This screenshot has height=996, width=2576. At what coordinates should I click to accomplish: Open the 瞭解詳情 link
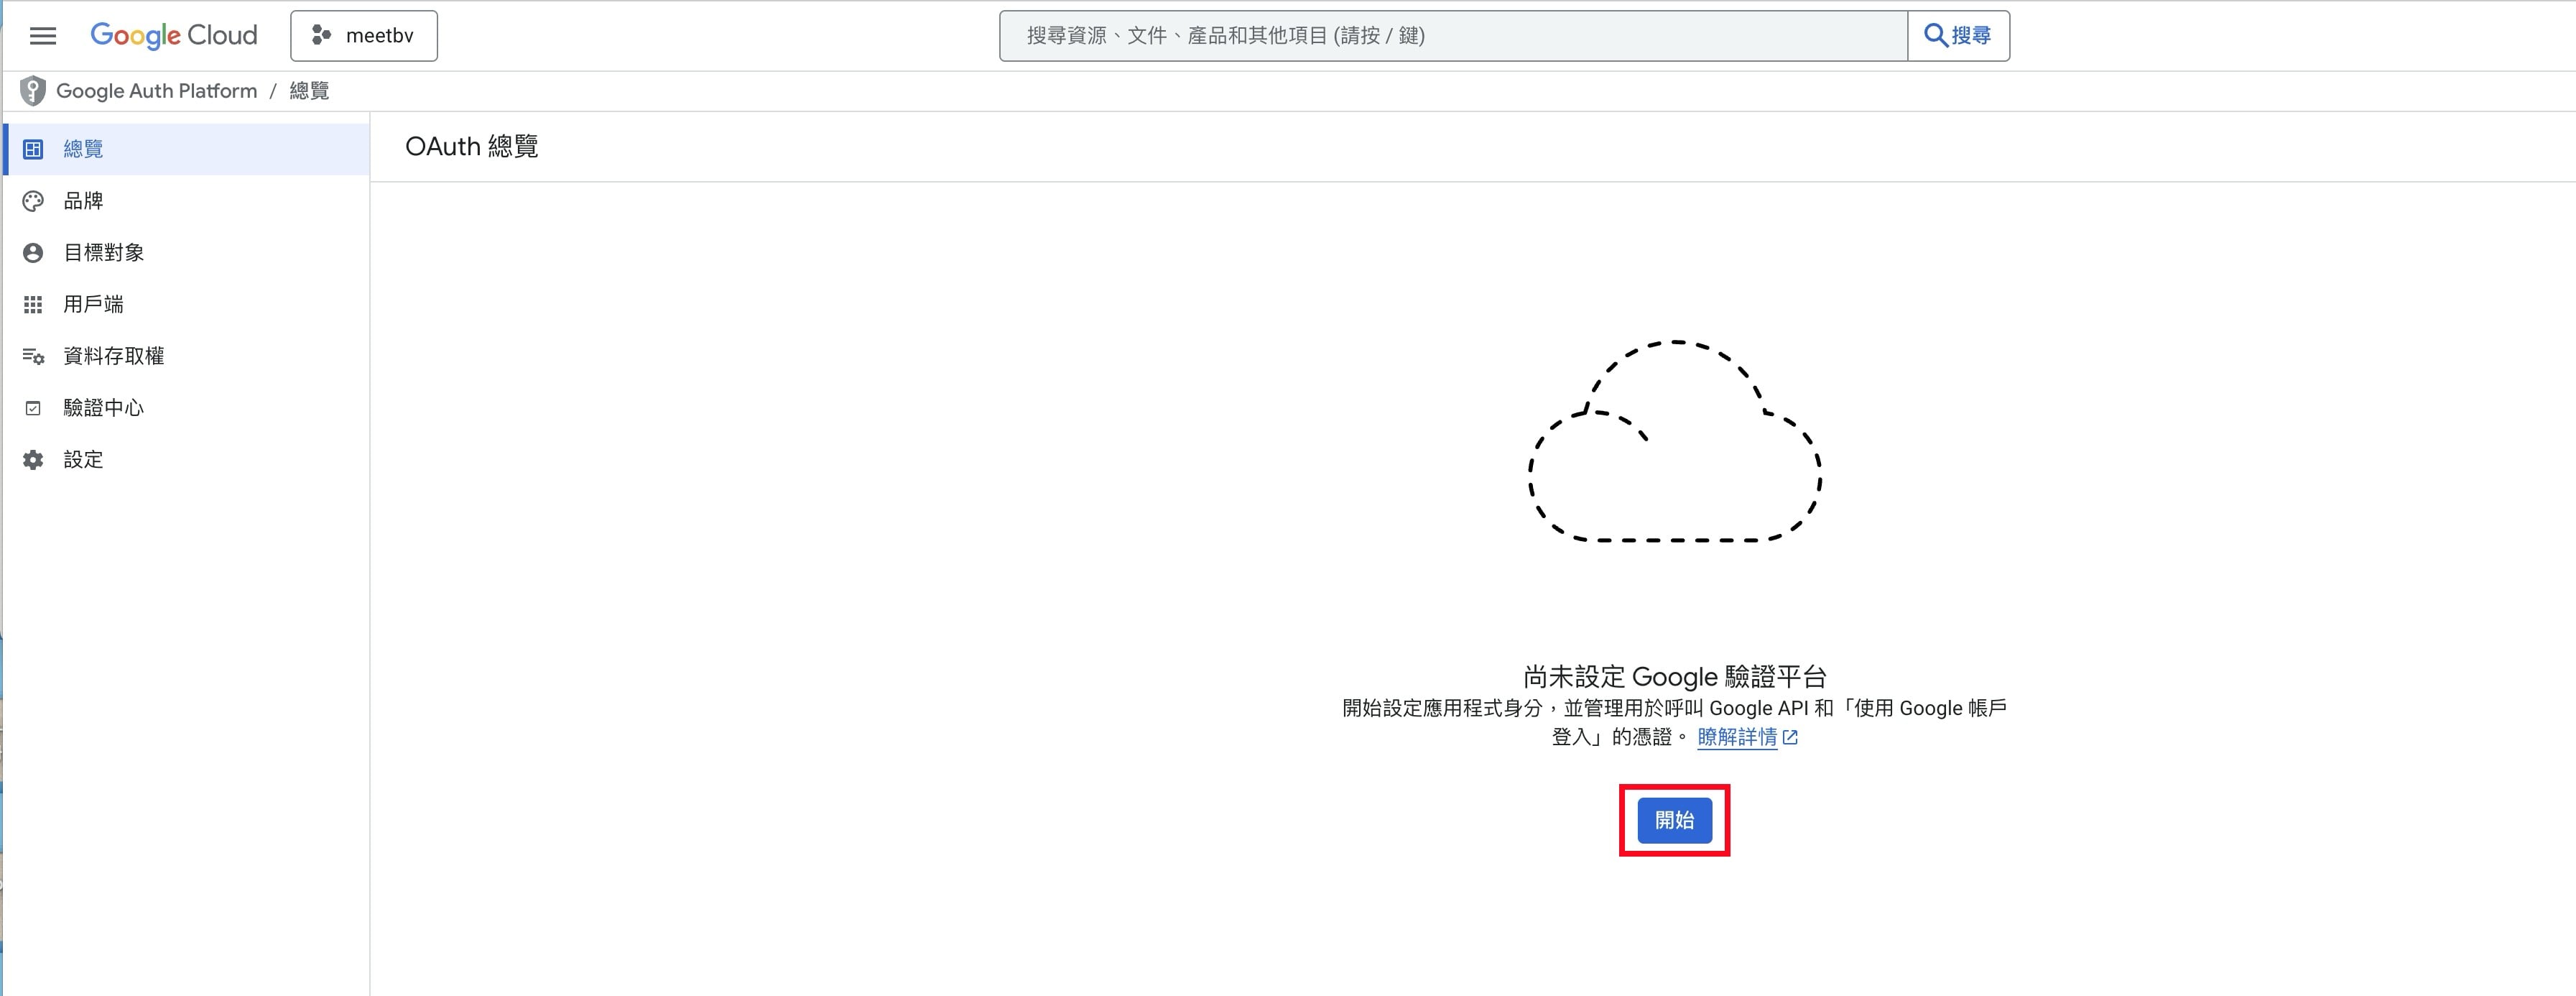tap(1737, 737)
